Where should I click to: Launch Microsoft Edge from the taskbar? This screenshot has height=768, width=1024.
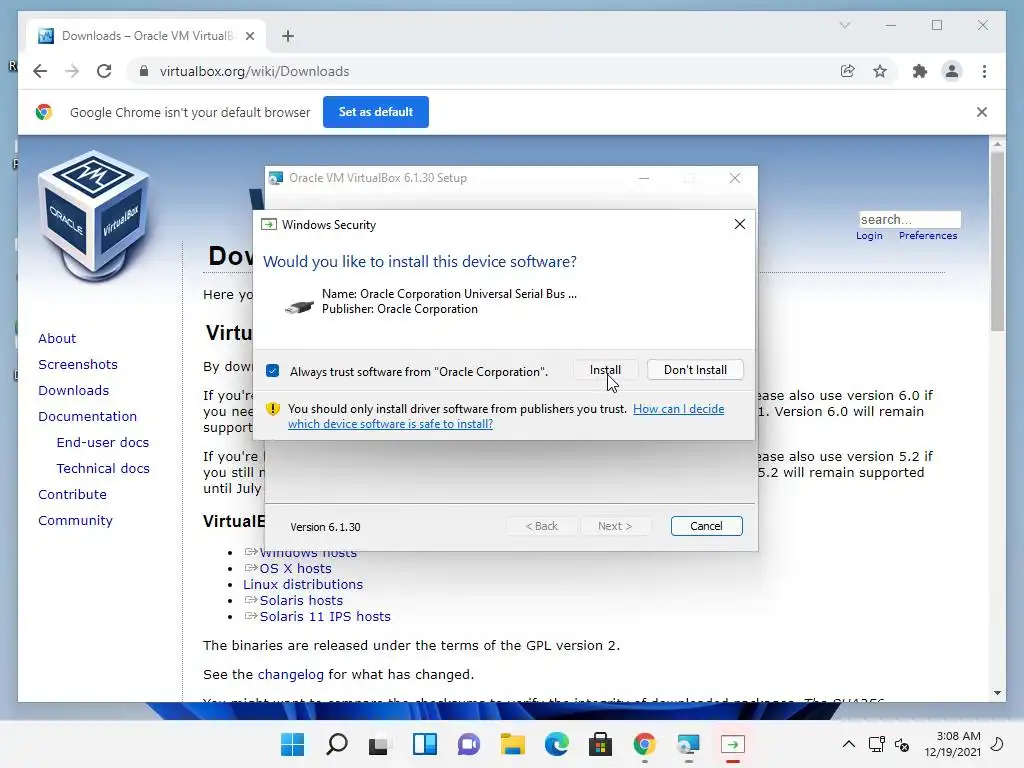[x=556, y=744]
